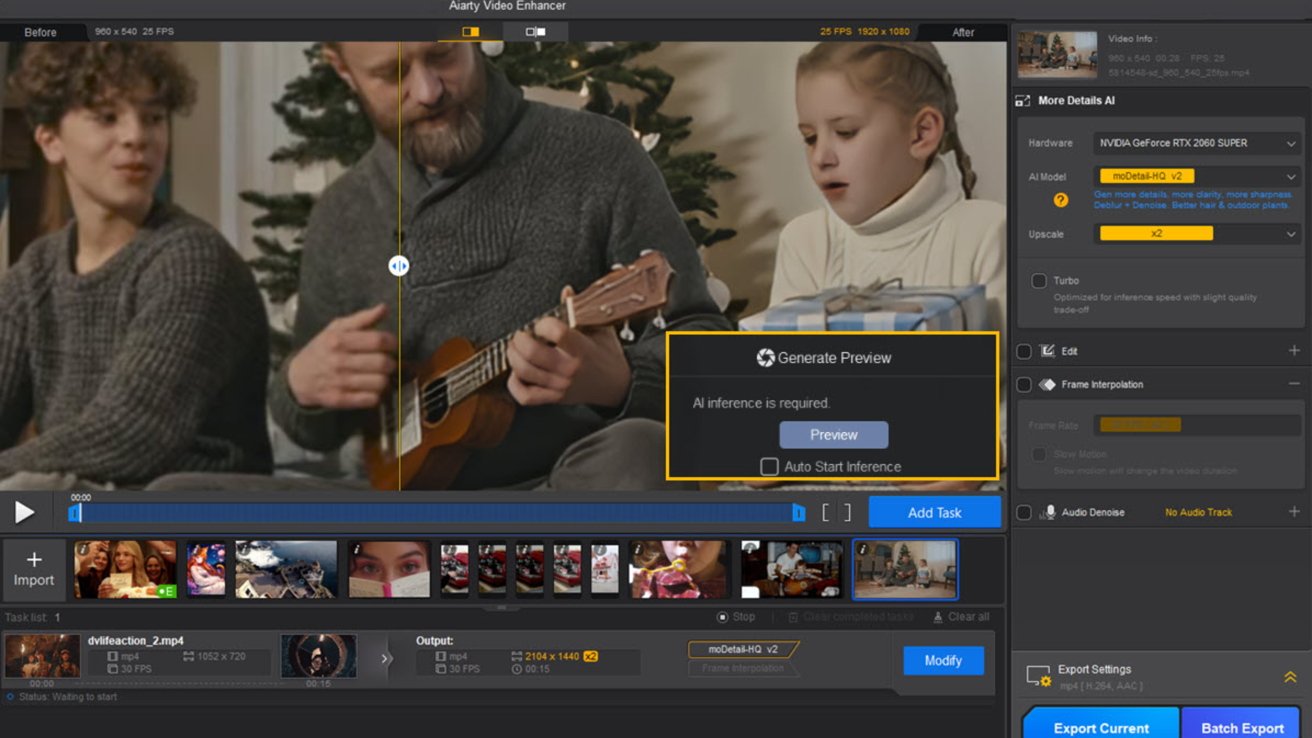Click the Play button below the video

coord(24,513)
